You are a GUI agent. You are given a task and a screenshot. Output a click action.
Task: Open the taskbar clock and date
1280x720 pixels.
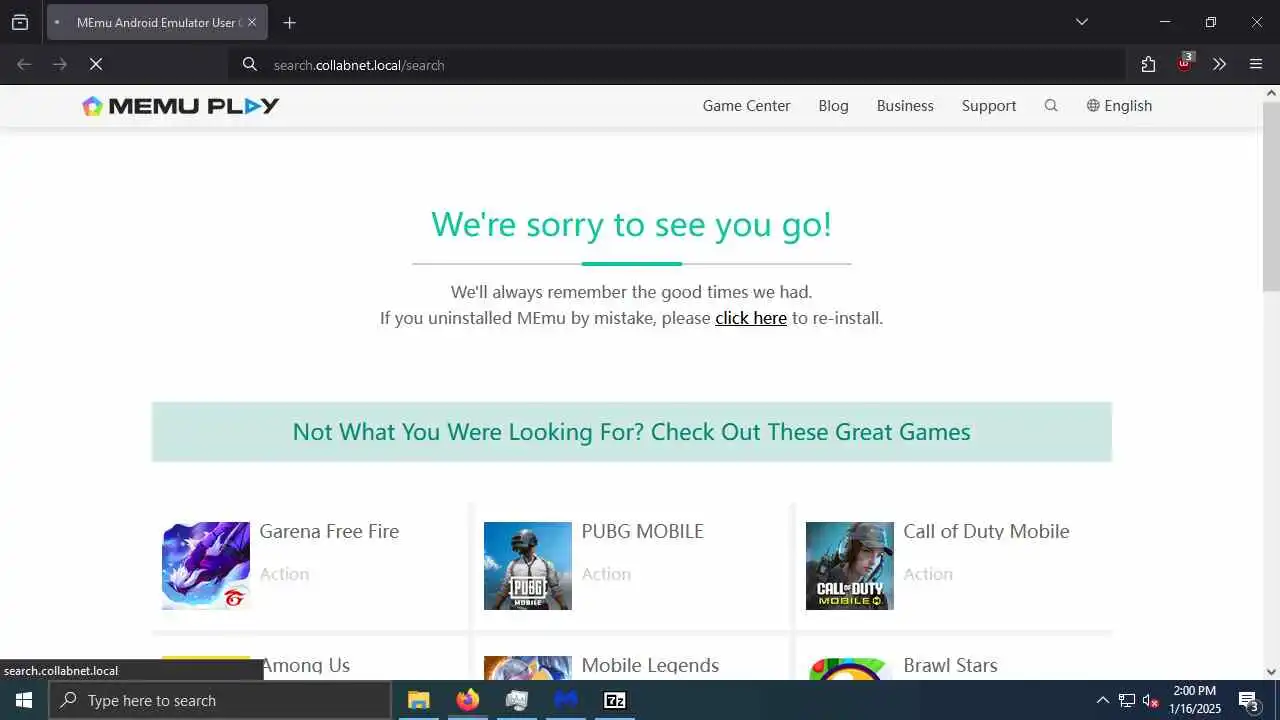coord(1195,700)
